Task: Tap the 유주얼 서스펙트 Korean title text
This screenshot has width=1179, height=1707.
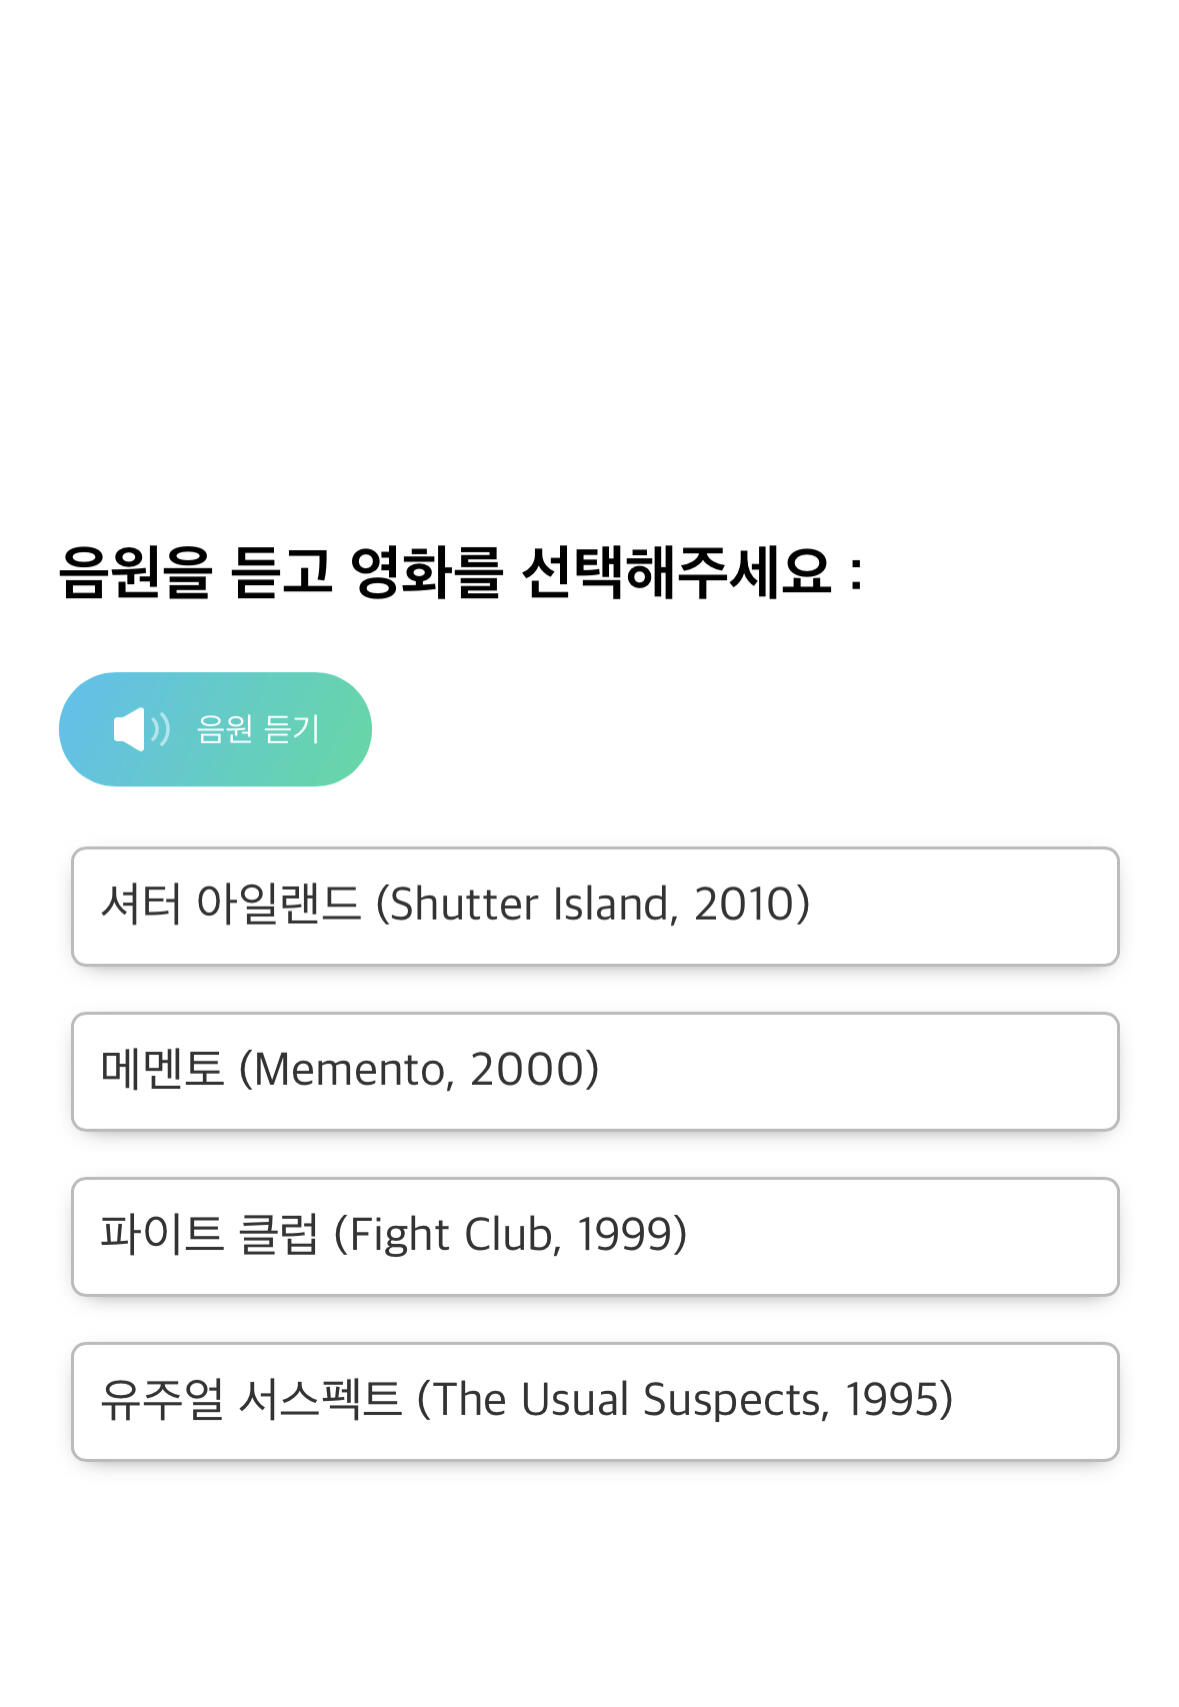Action: 250,1399
